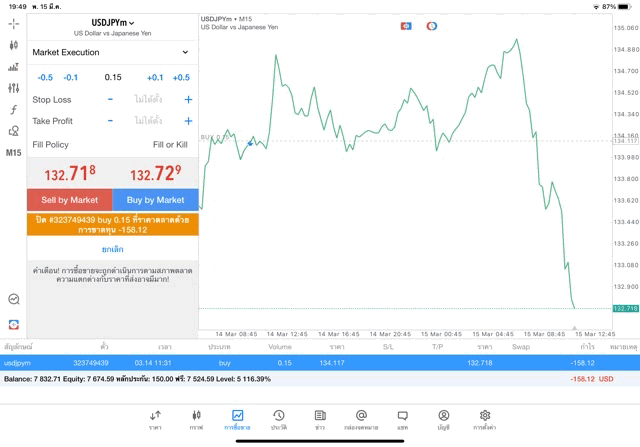The image size is (640, 447).
Task: Decrease Take Profit with minus
Action: pyautogui.click(x=110, y=121)
